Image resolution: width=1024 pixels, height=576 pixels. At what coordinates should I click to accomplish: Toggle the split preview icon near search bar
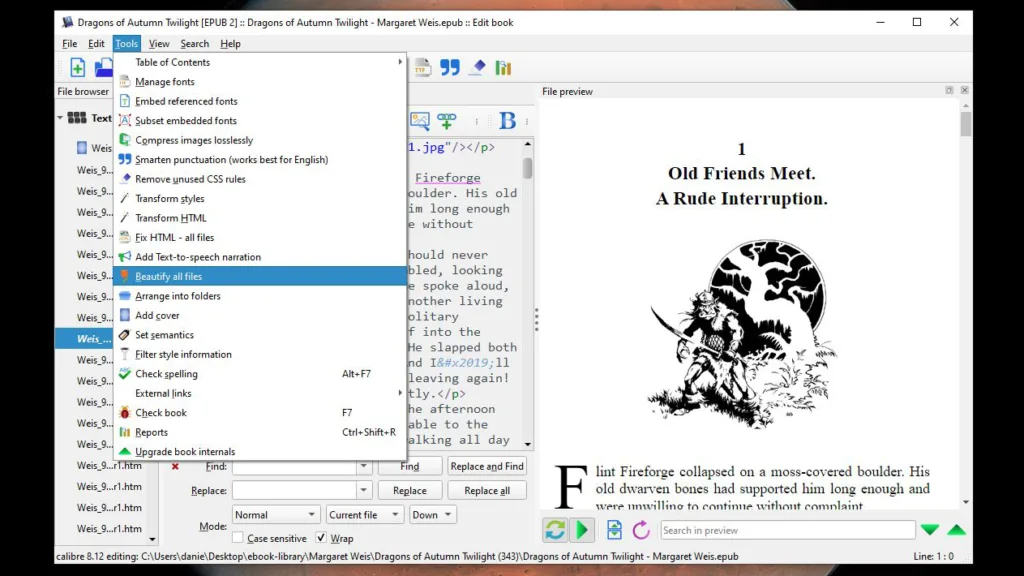[x=614, y=530]
